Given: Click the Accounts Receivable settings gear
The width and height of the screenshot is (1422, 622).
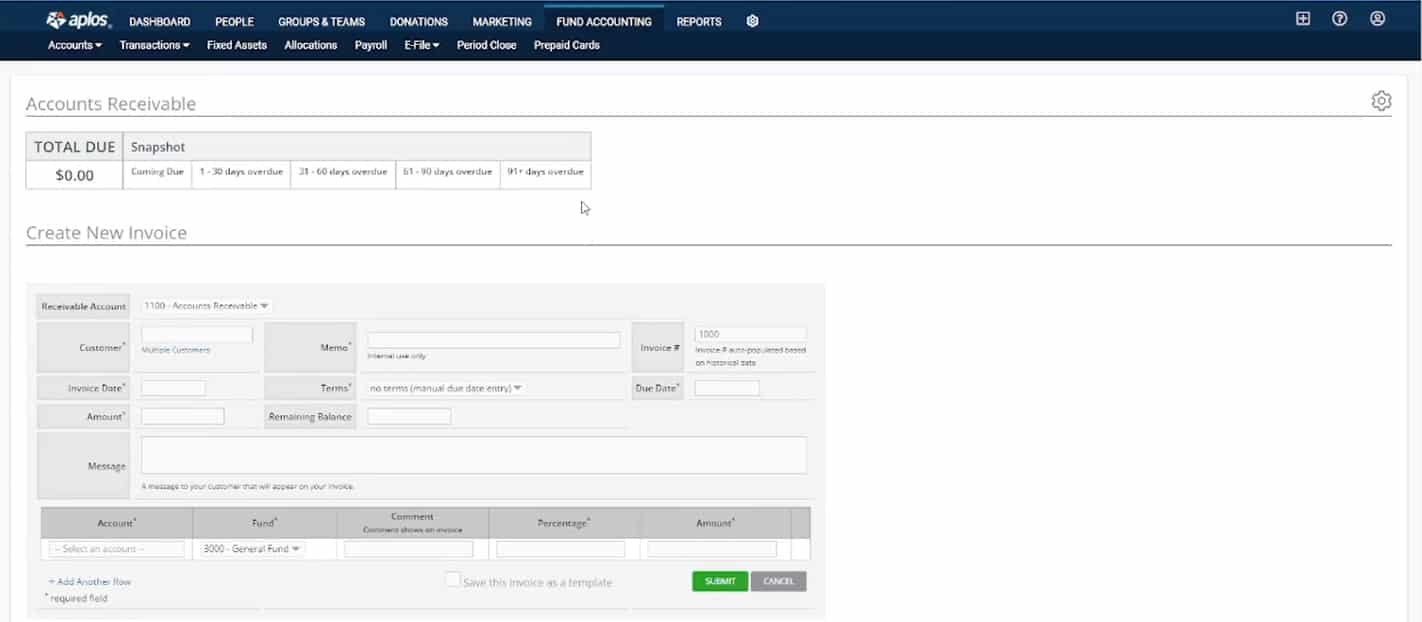Looking at the screenshot, I should tap(1381, 100).
